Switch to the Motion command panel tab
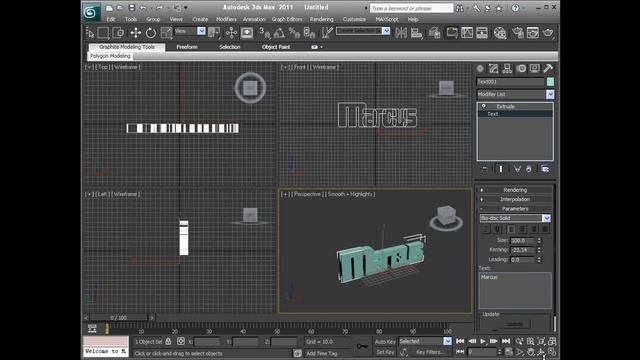This screenshot has width=640, height=360. pos(521,69)
